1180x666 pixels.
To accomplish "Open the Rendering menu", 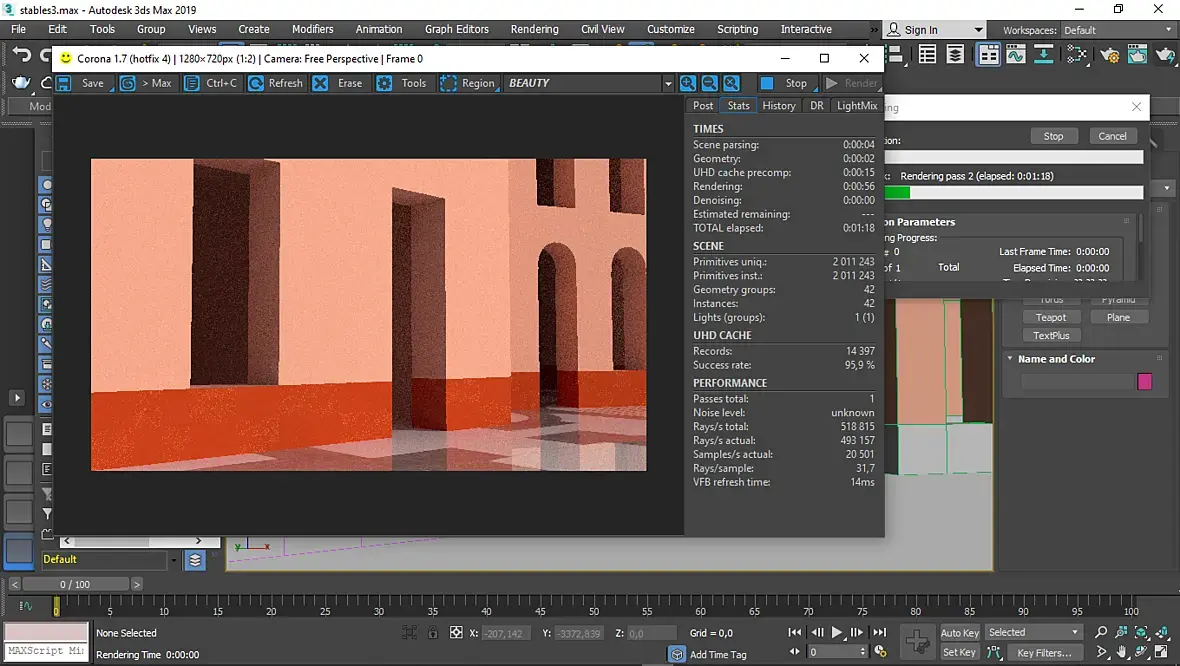I will click(534, 29).
